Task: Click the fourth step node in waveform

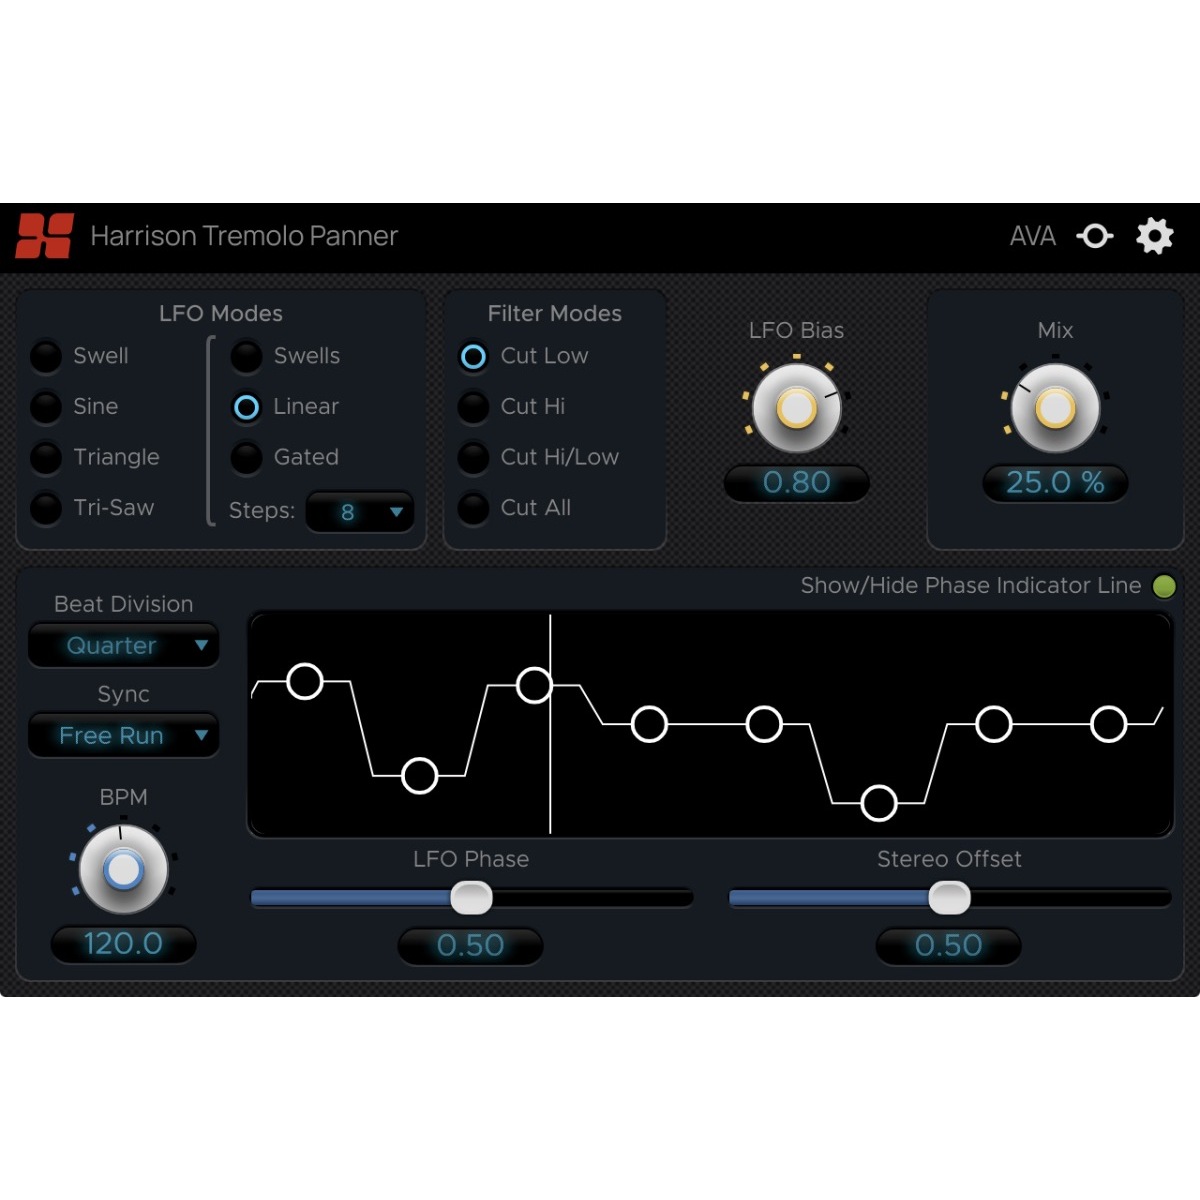Action: tap(649, 723)
